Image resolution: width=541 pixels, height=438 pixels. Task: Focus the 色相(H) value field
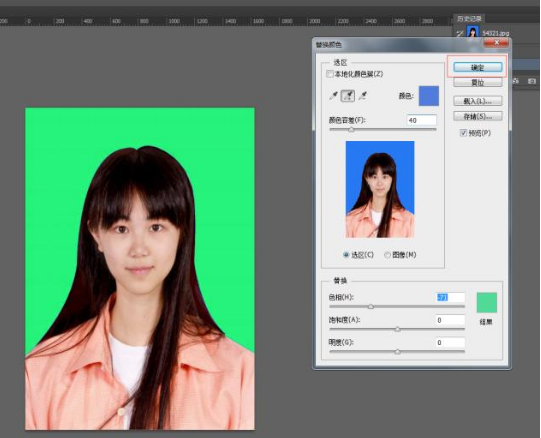pyautogui.click(x=450, y=297)
